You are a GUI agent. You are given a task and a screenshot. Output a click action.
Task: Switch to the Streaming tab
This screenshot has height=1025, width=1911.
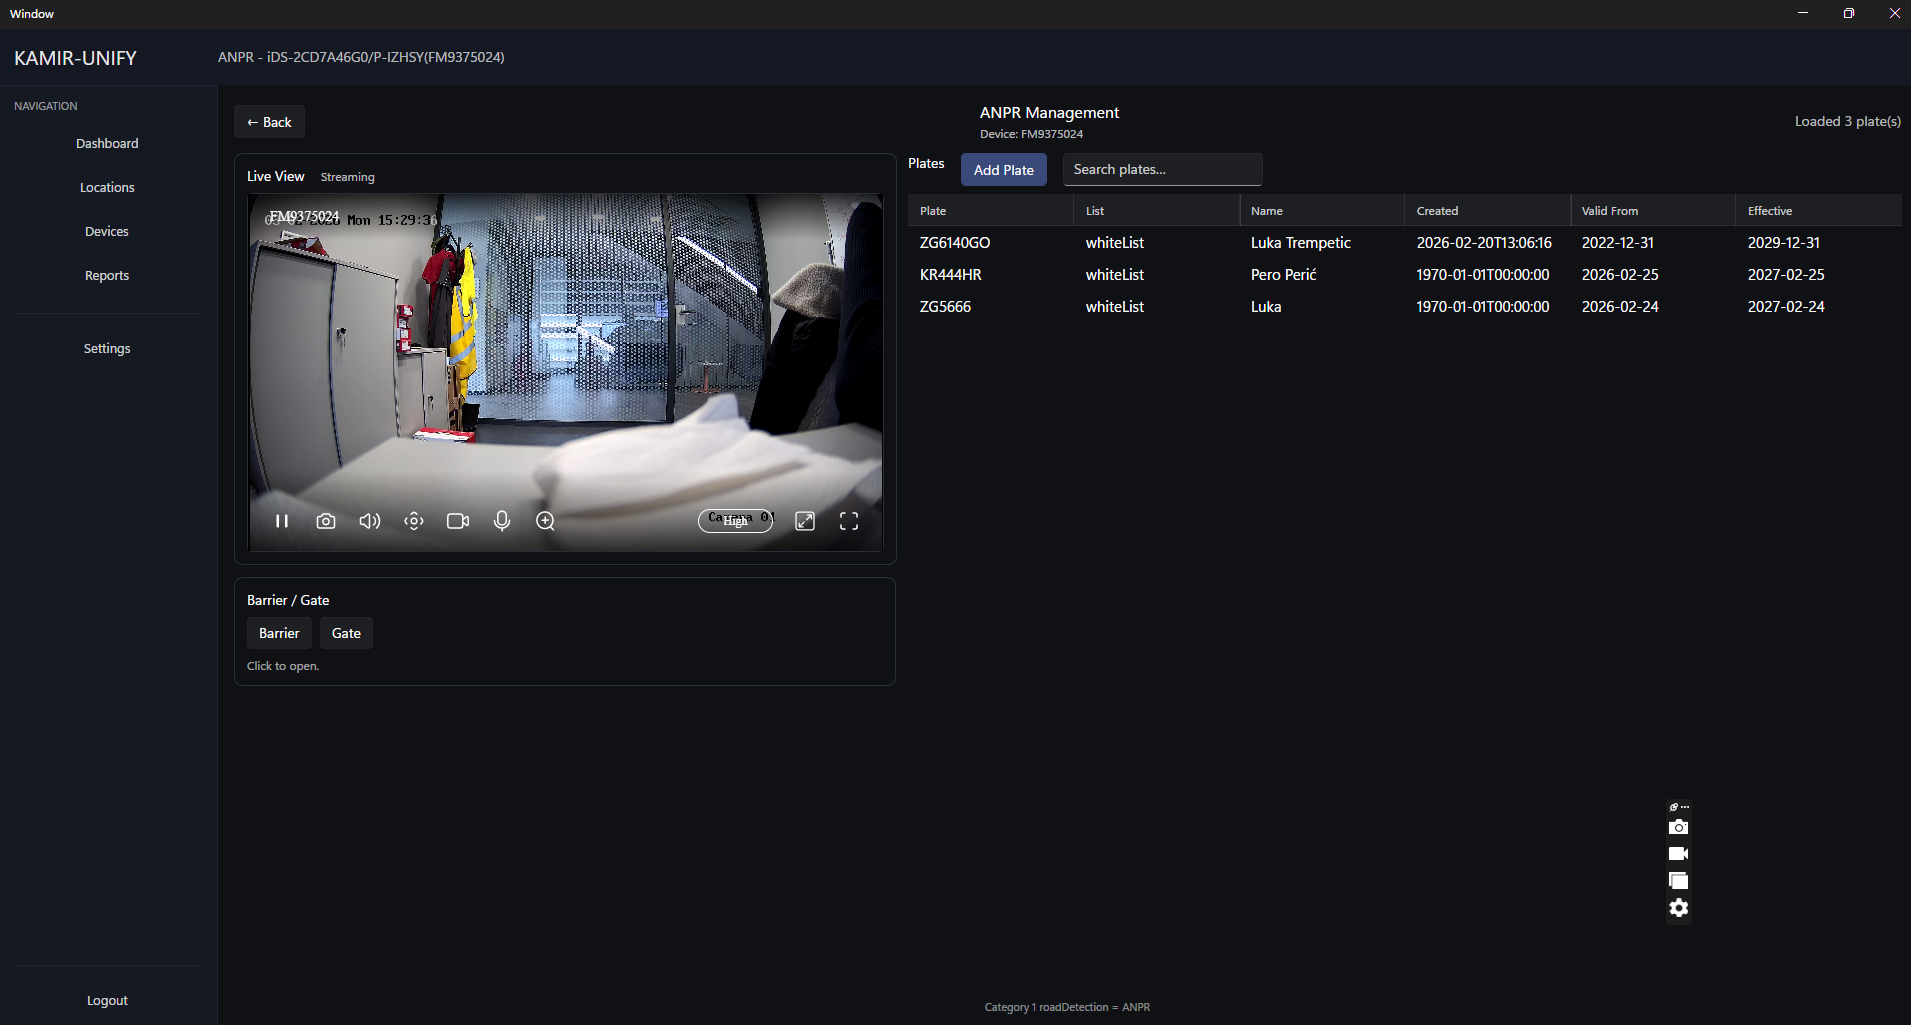coord(347,176)
